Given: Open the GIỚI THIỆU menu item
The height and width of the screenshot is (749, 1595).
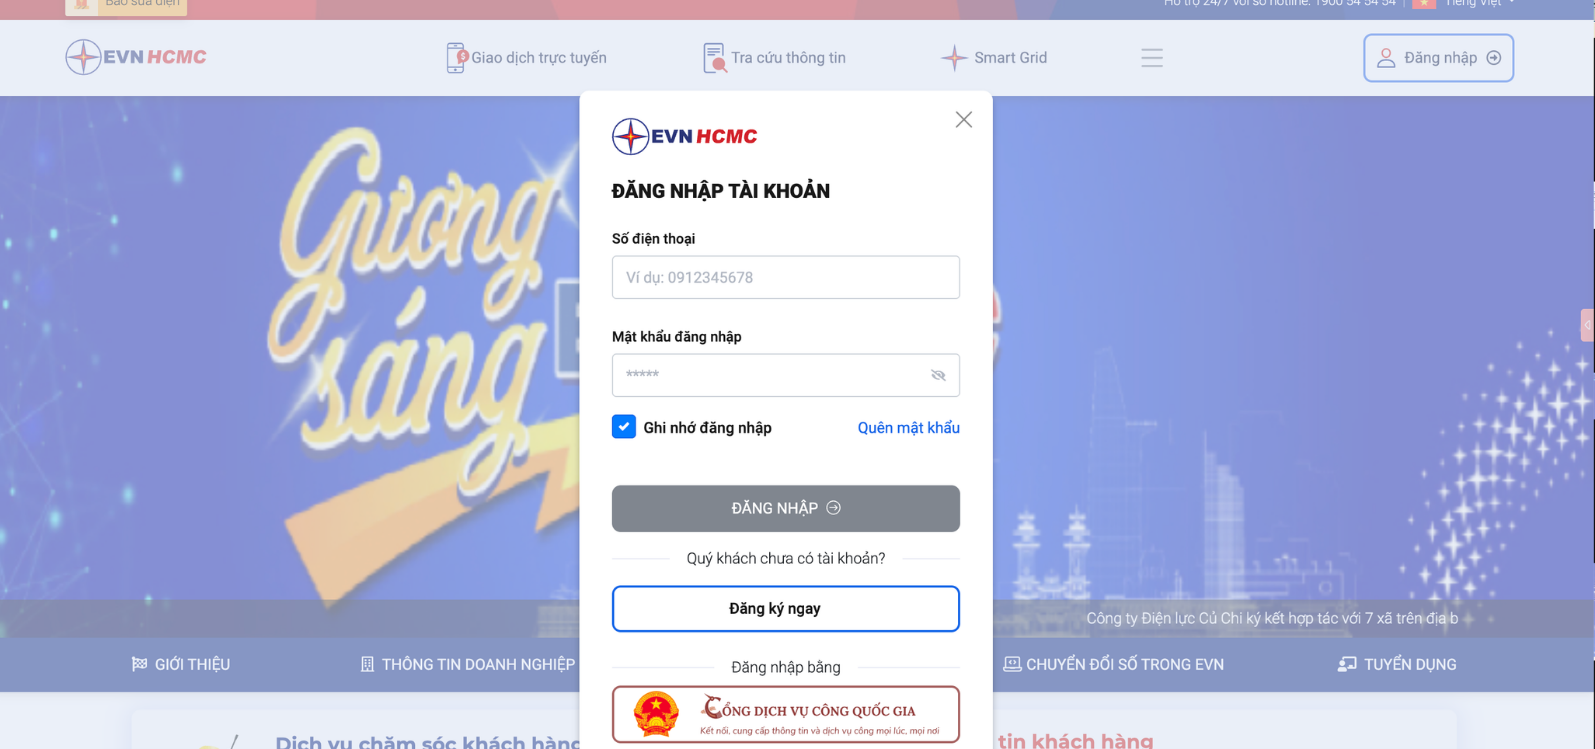Looking at the screenshot, I should (x=181, y=664).
